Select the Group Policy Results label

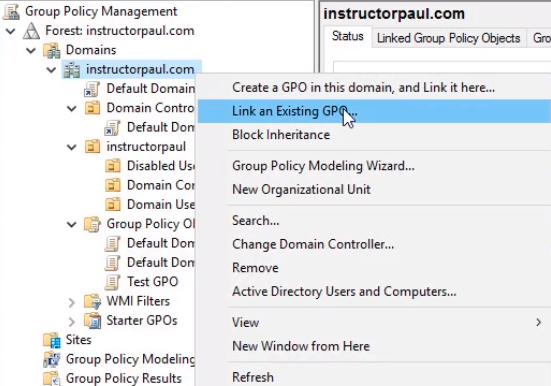123,379
